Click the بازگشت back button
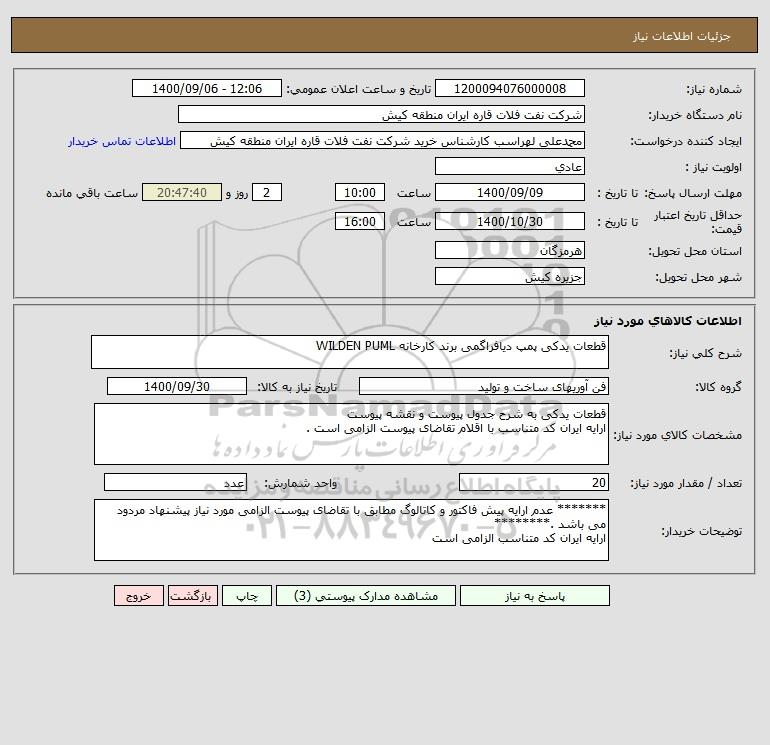This screenshot has width=770, height=745. click(x=192, y=596)
